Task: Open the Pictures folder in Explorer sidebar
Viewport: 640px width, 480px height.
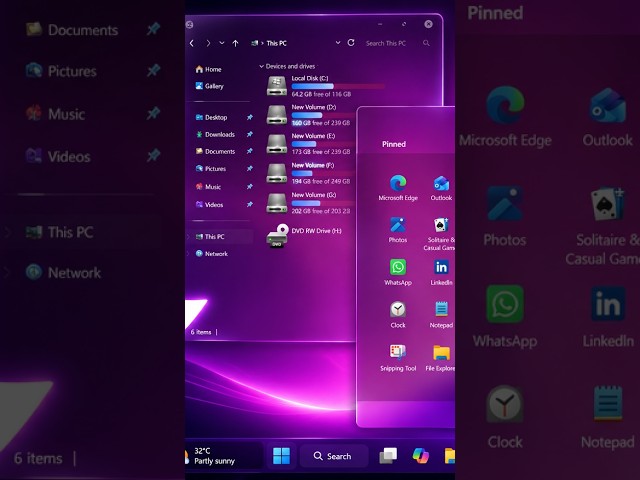Action: click(x=211, y=169)
